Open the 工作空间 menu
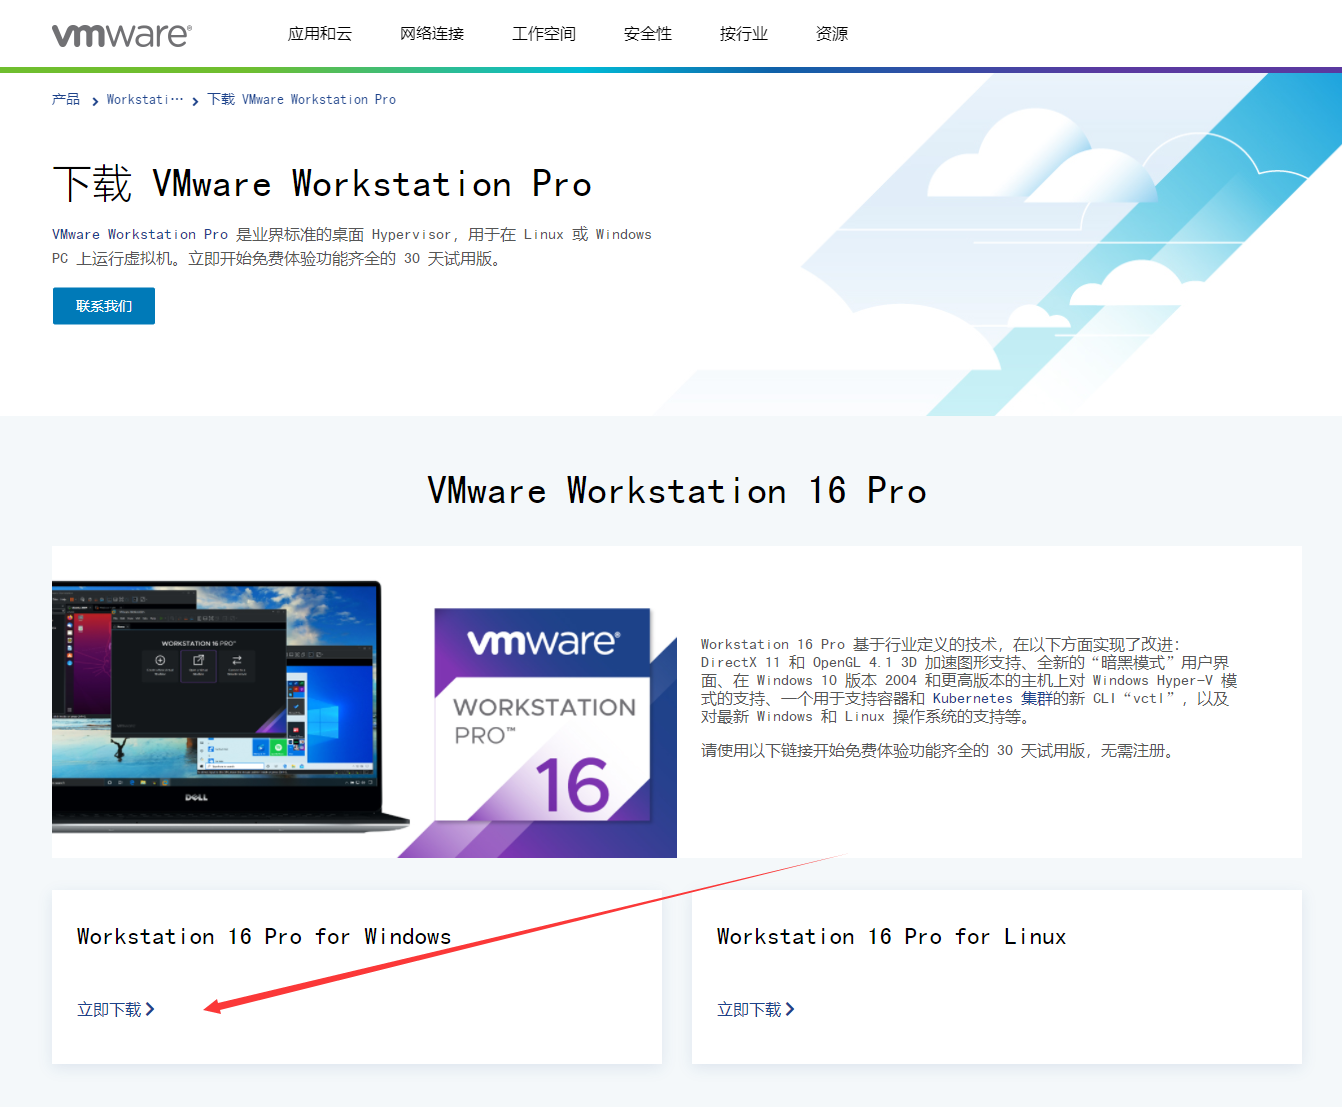This screenshot has width=1342, height=1107. tap(544, 34)
